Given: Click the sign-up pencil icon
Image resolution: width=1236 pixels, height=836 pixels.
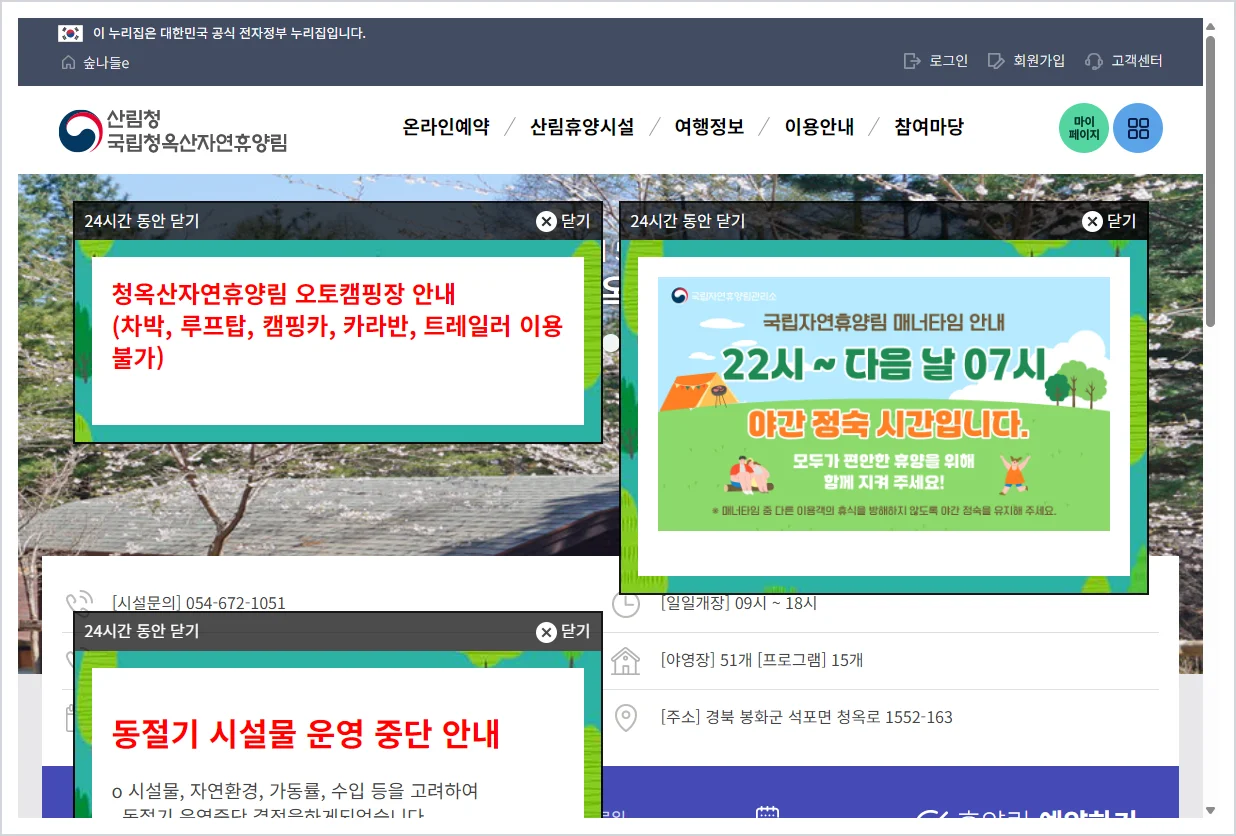Looking at the screenshot, I should pyautogui.click(x=996, y=61).
